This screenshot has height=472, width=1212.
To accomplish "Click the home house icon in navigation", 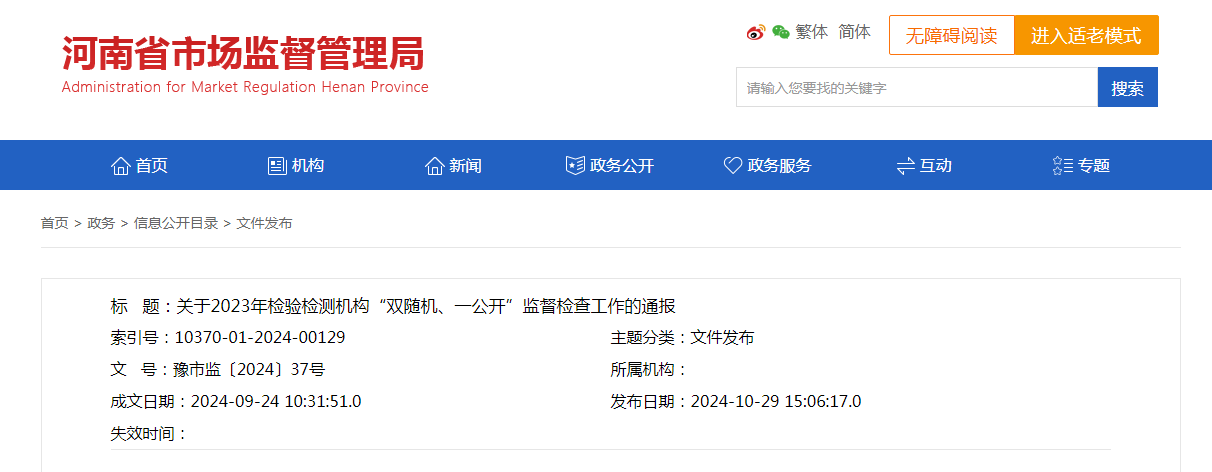I will point(121,166).
